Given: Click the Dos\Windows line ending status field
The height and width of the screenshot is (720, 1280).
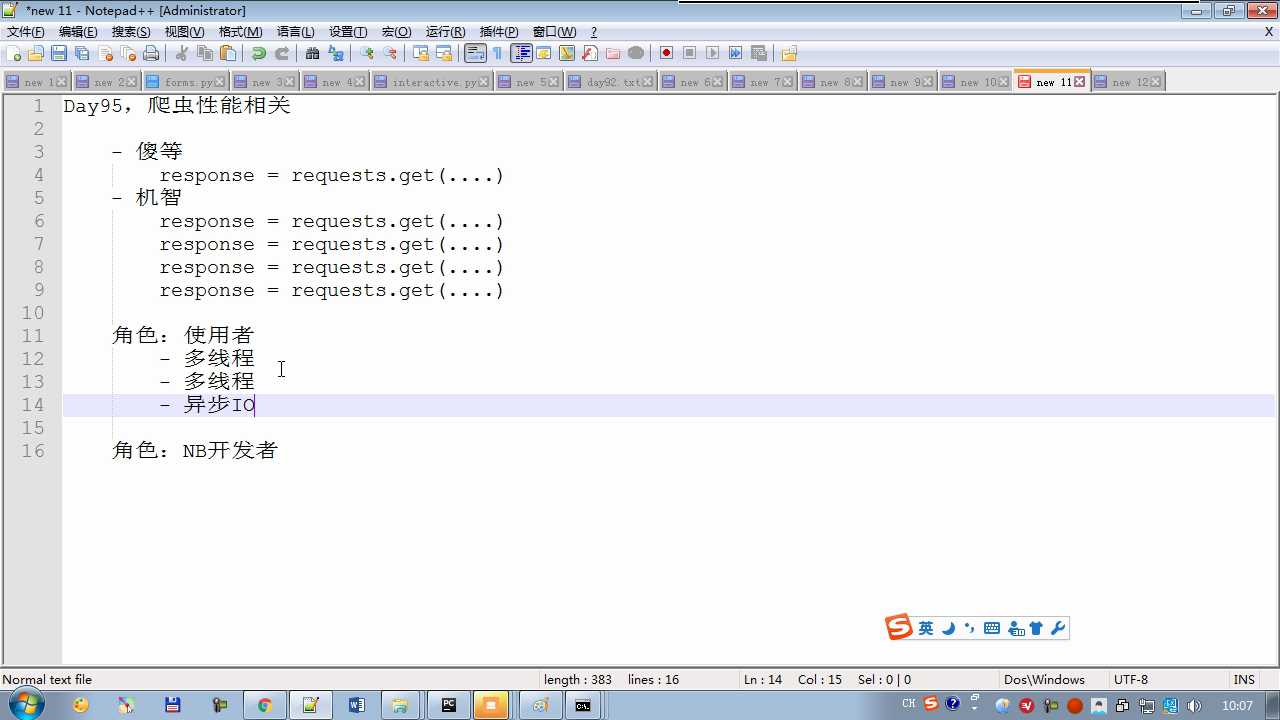Looking at the screenshot, I should pyautogui.click(x=1044, y=680).
